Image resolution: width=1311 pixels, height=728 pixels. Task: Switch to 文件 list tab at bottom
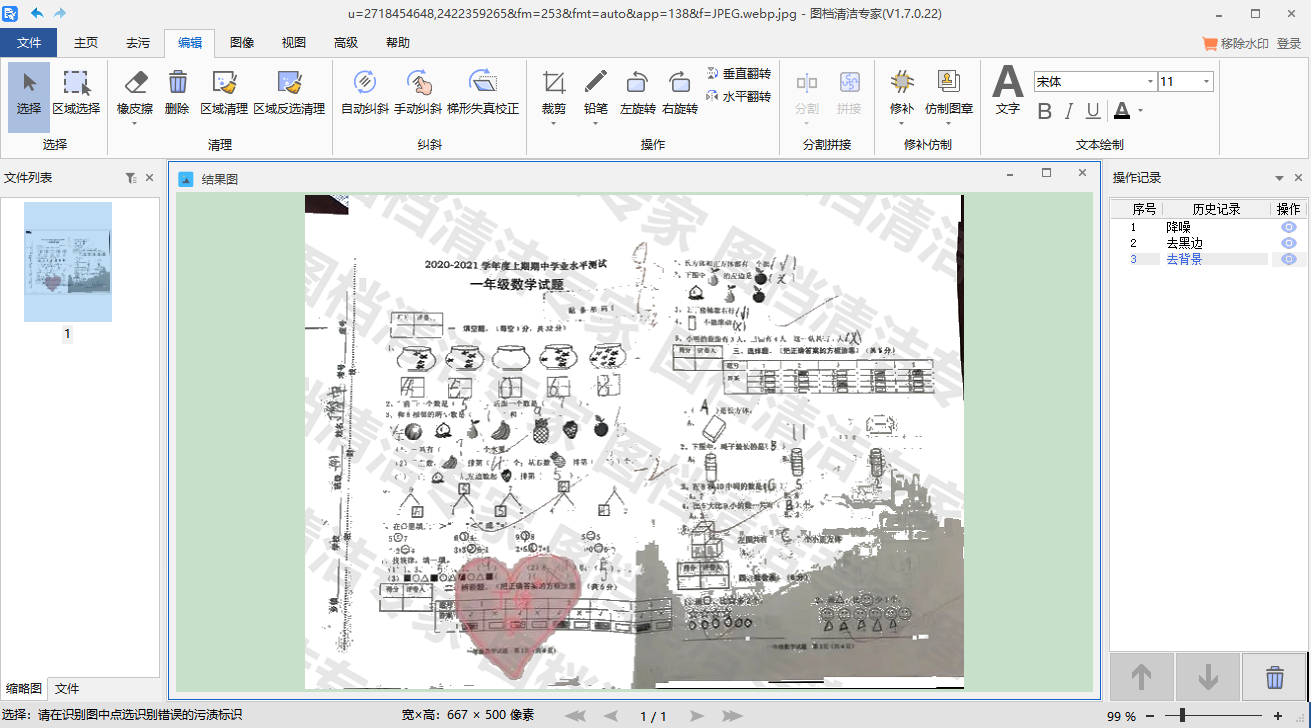pos(67,689)
